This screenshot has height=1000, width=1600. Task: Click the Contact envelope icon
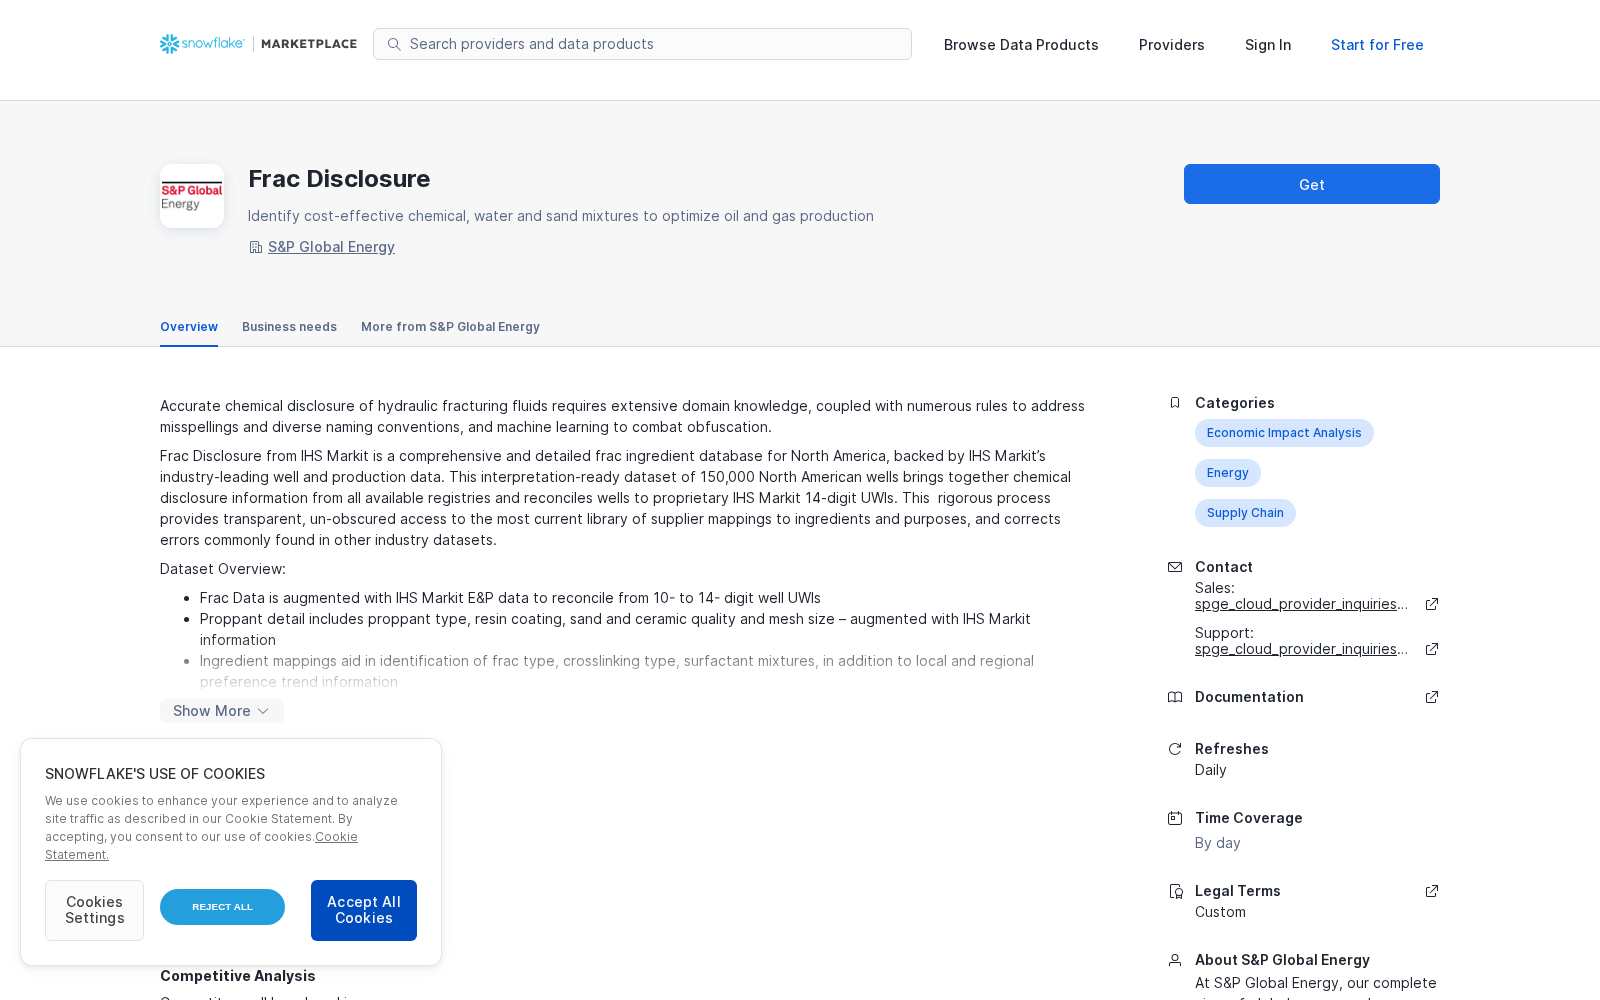[x=1175, y=567]
